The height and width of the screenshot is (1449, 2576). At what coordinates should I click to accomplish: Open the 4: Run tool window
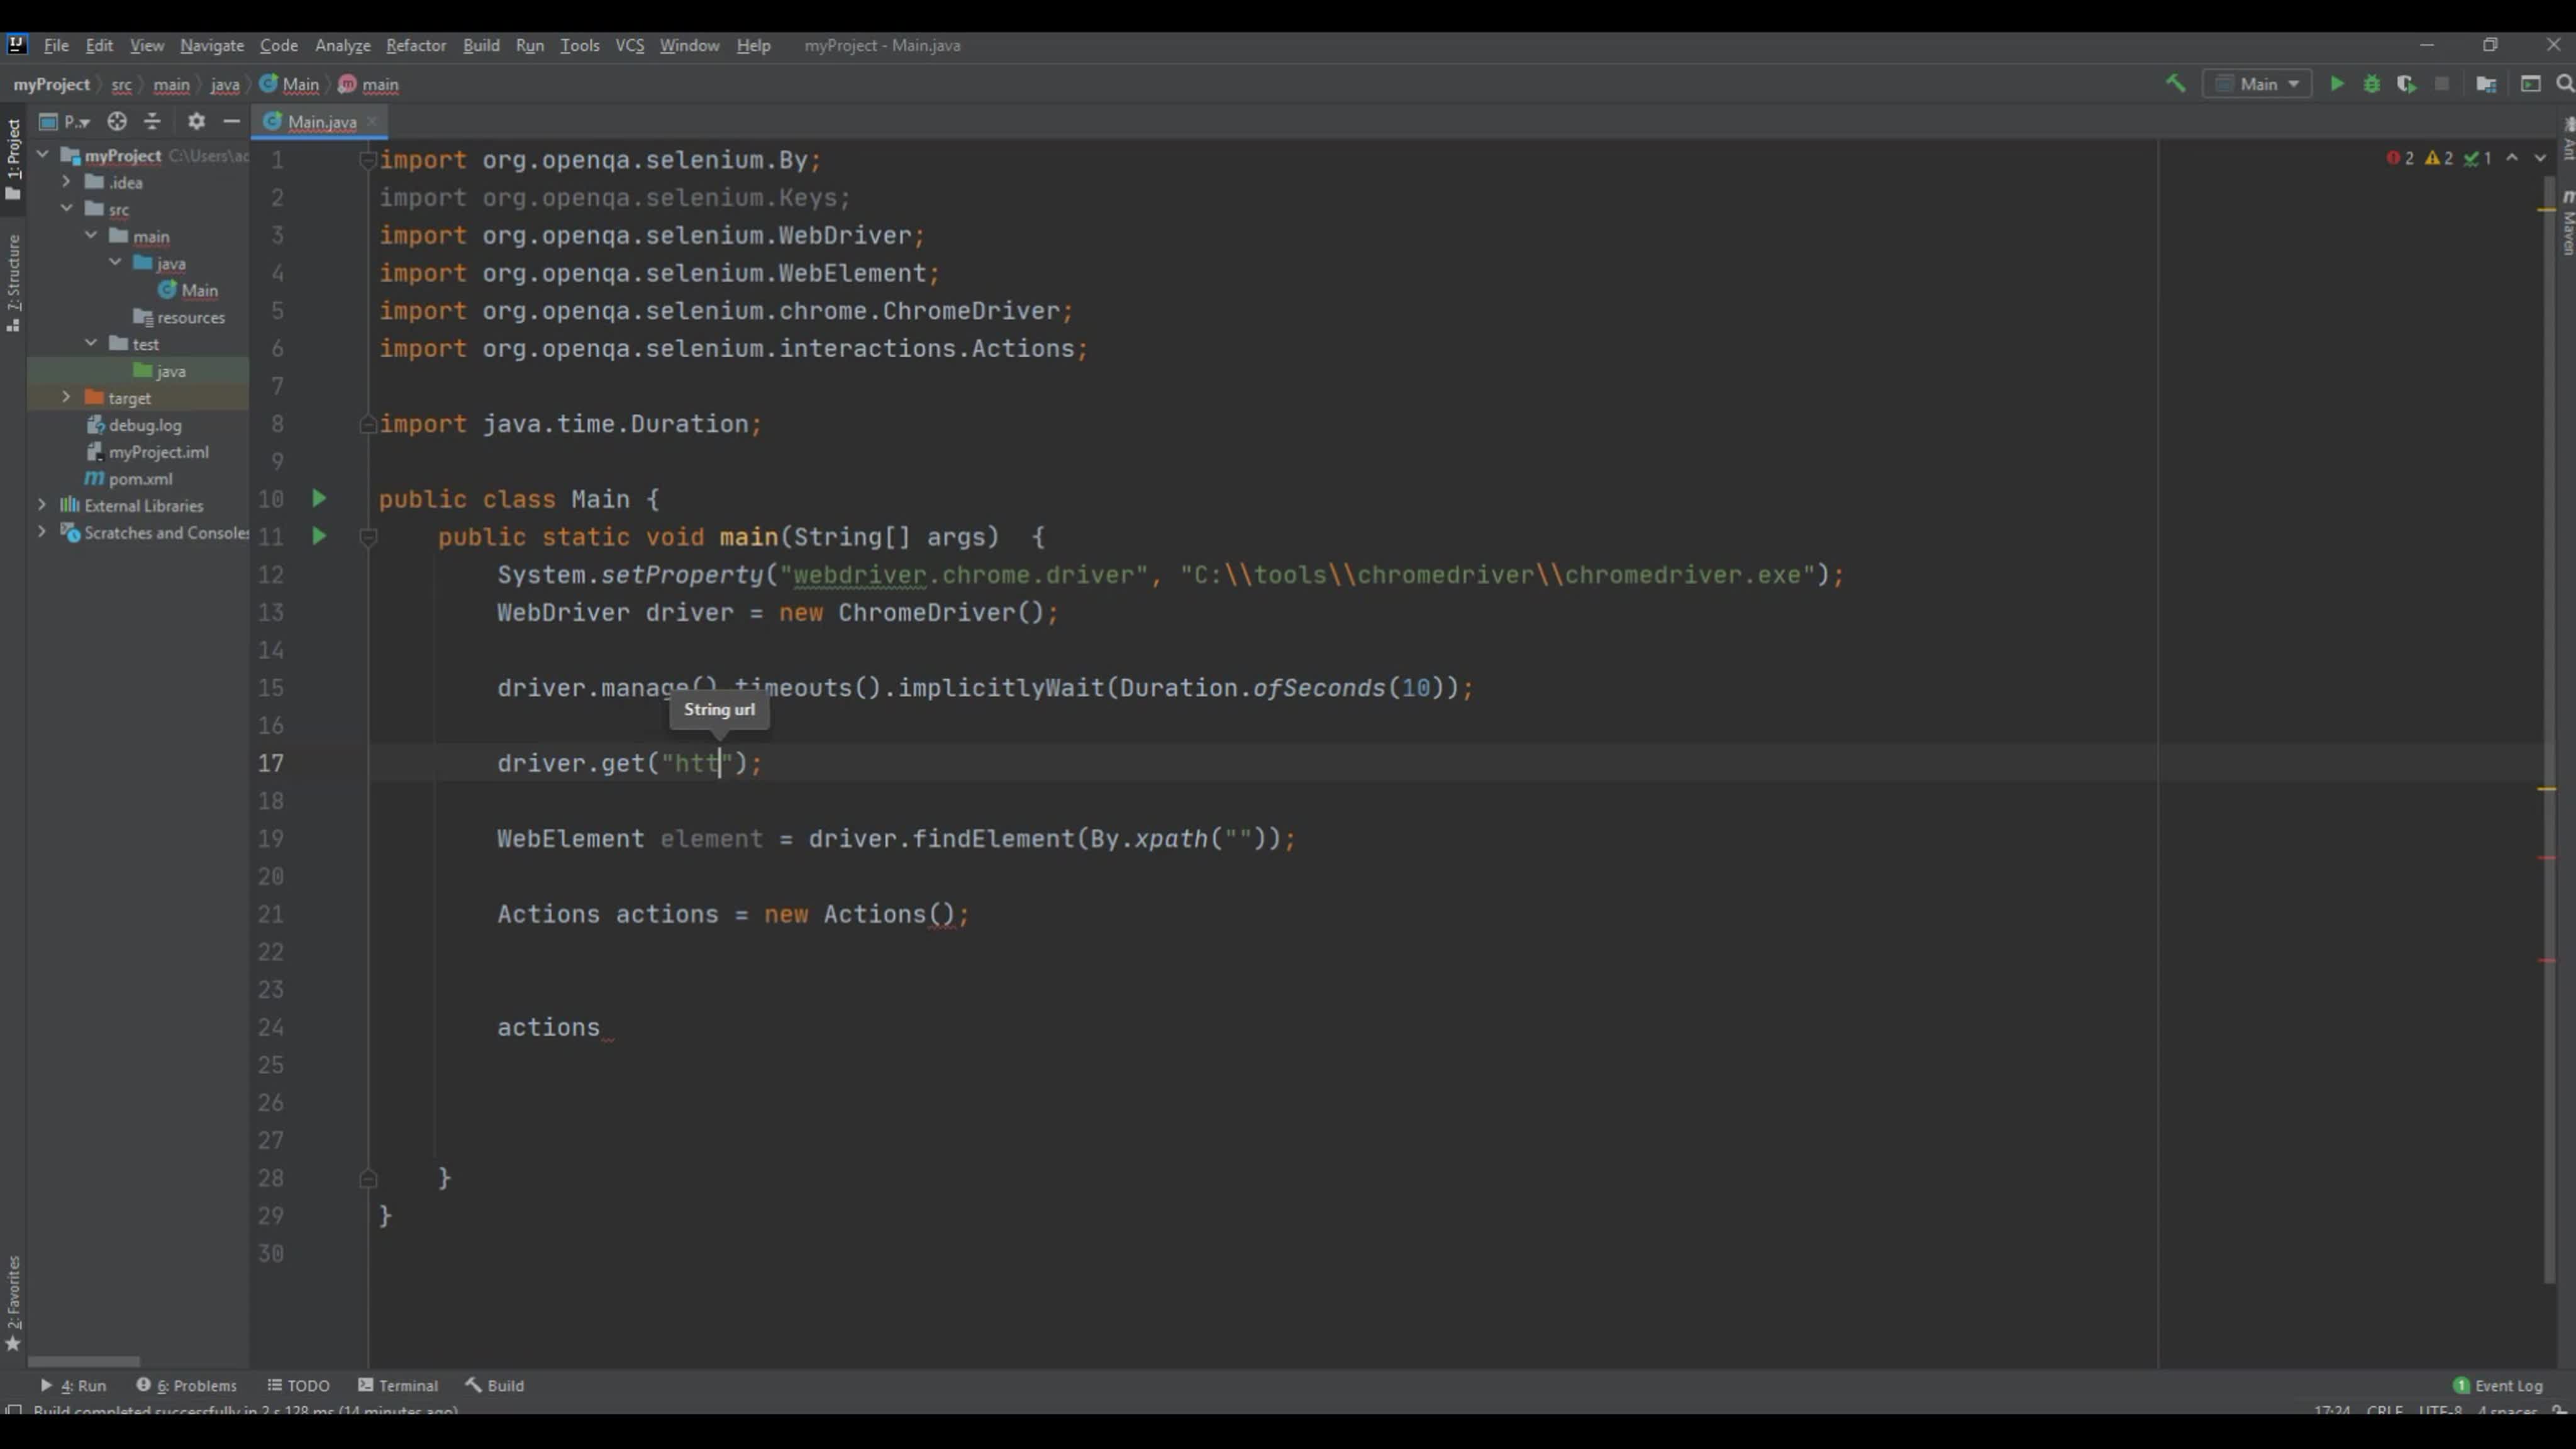[73, 1385]
